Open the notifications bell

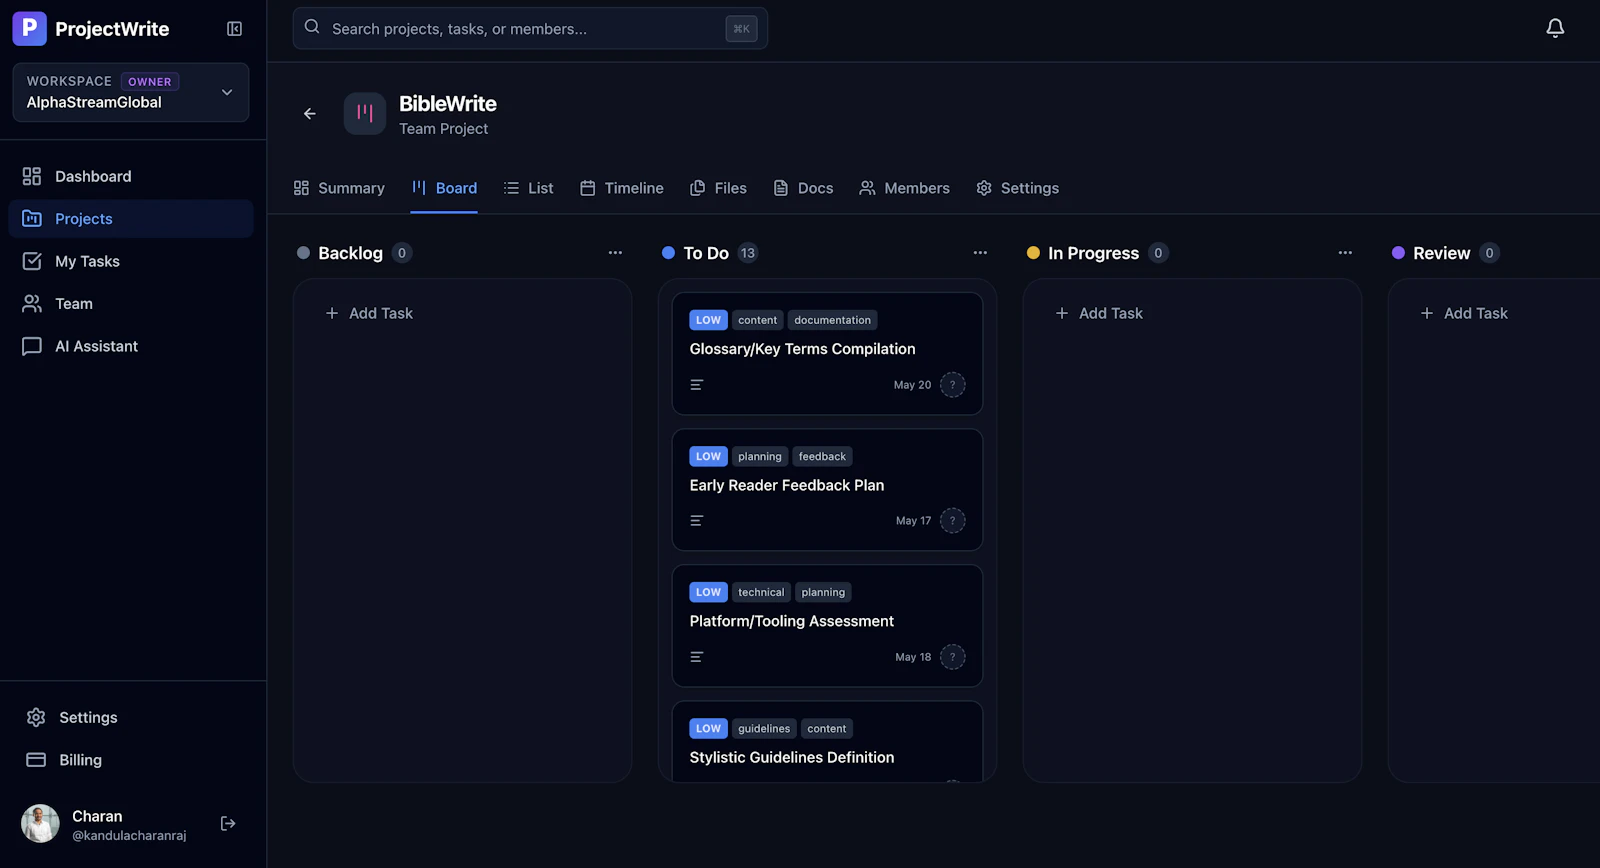1555,28
